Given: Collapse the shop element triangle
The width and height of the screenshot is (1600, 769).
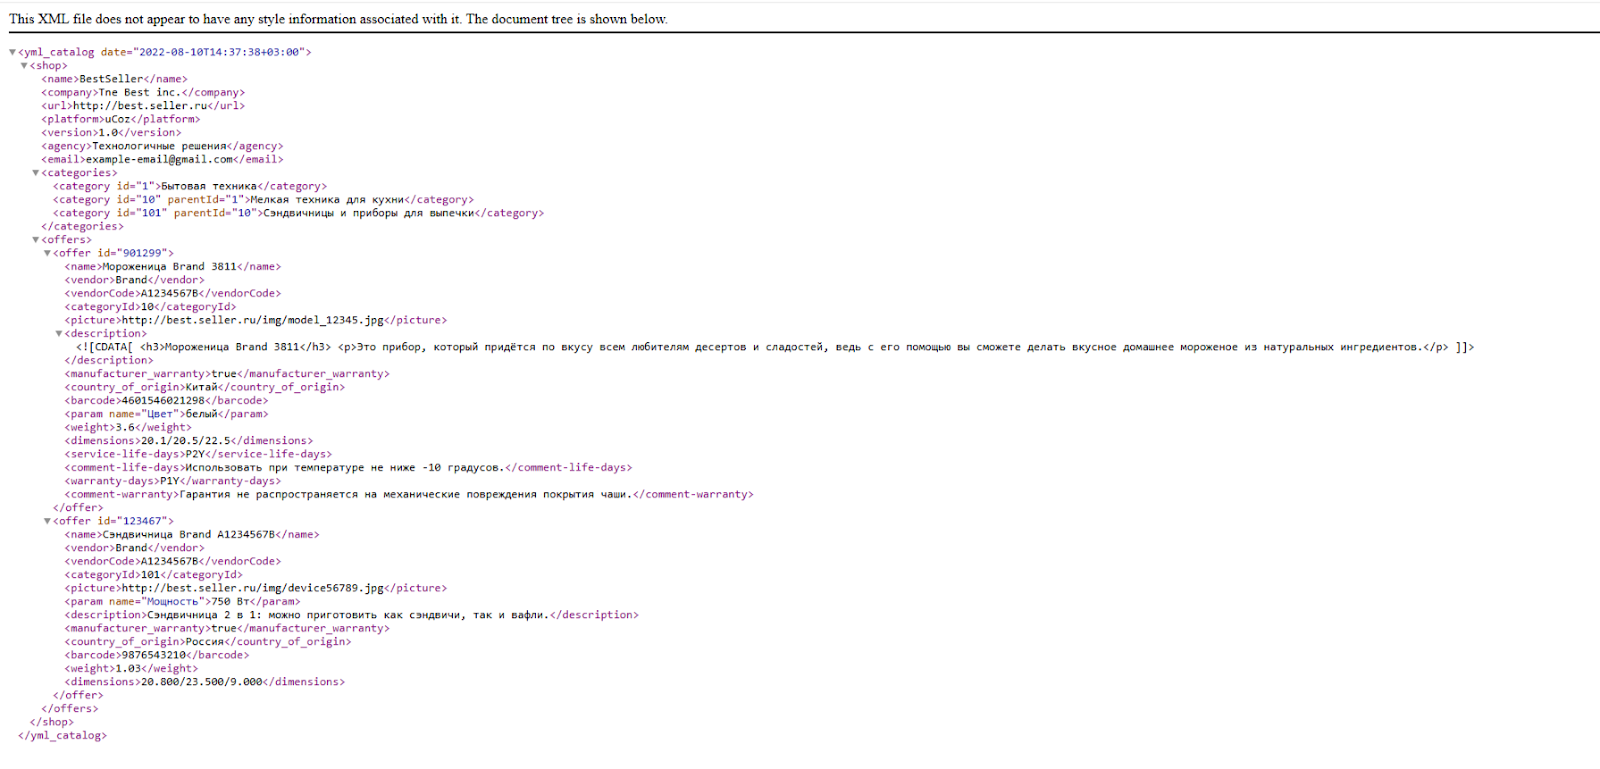Looking at the screenshot, I should [25, 66].
